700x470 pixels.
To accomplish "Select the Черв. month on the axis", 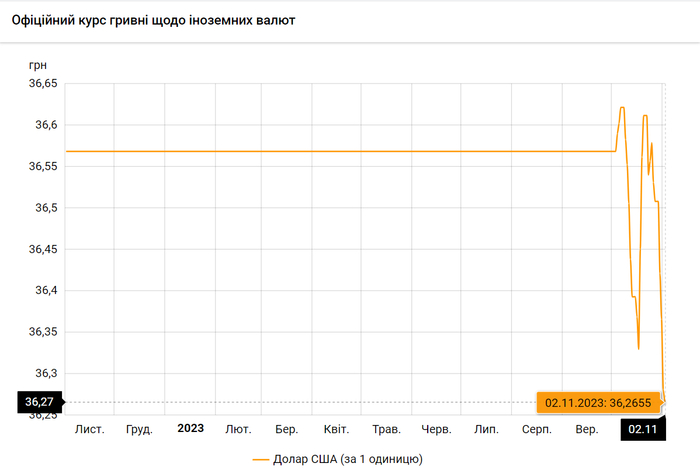I will [x=437, y=429].
